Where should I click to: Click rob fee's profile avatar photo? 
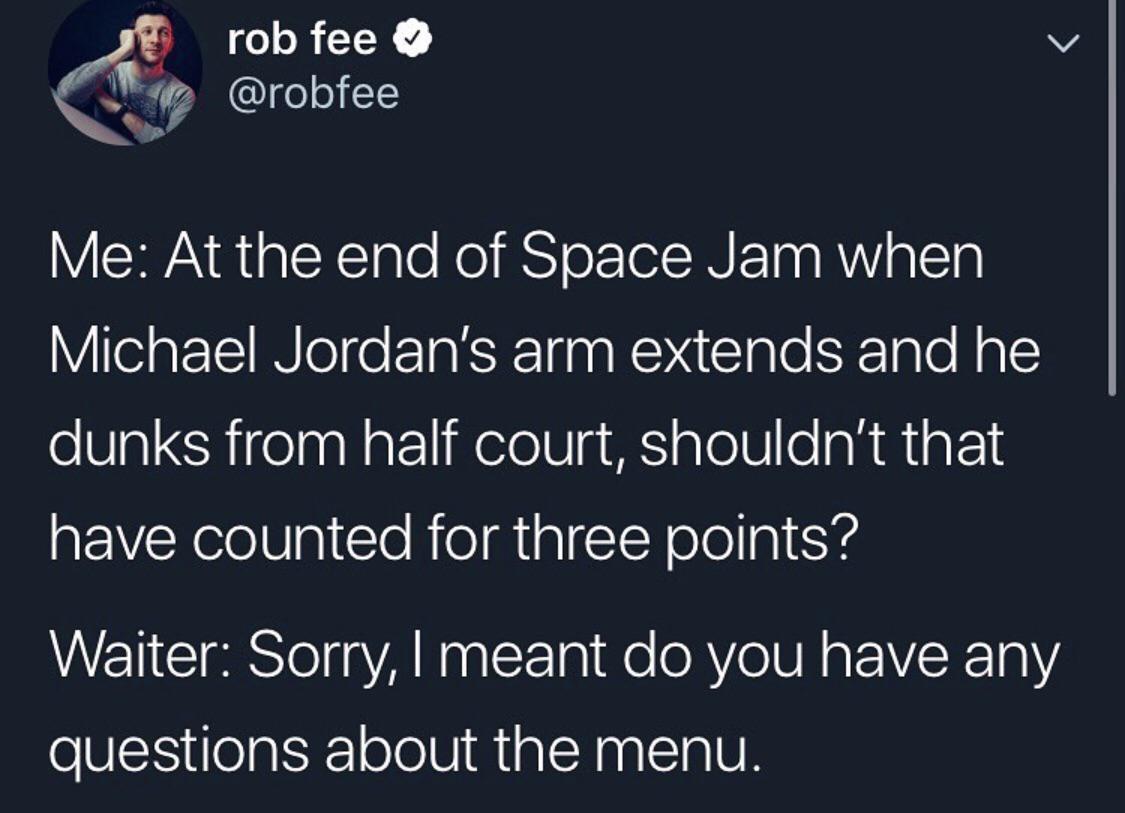tap(124, 72)
